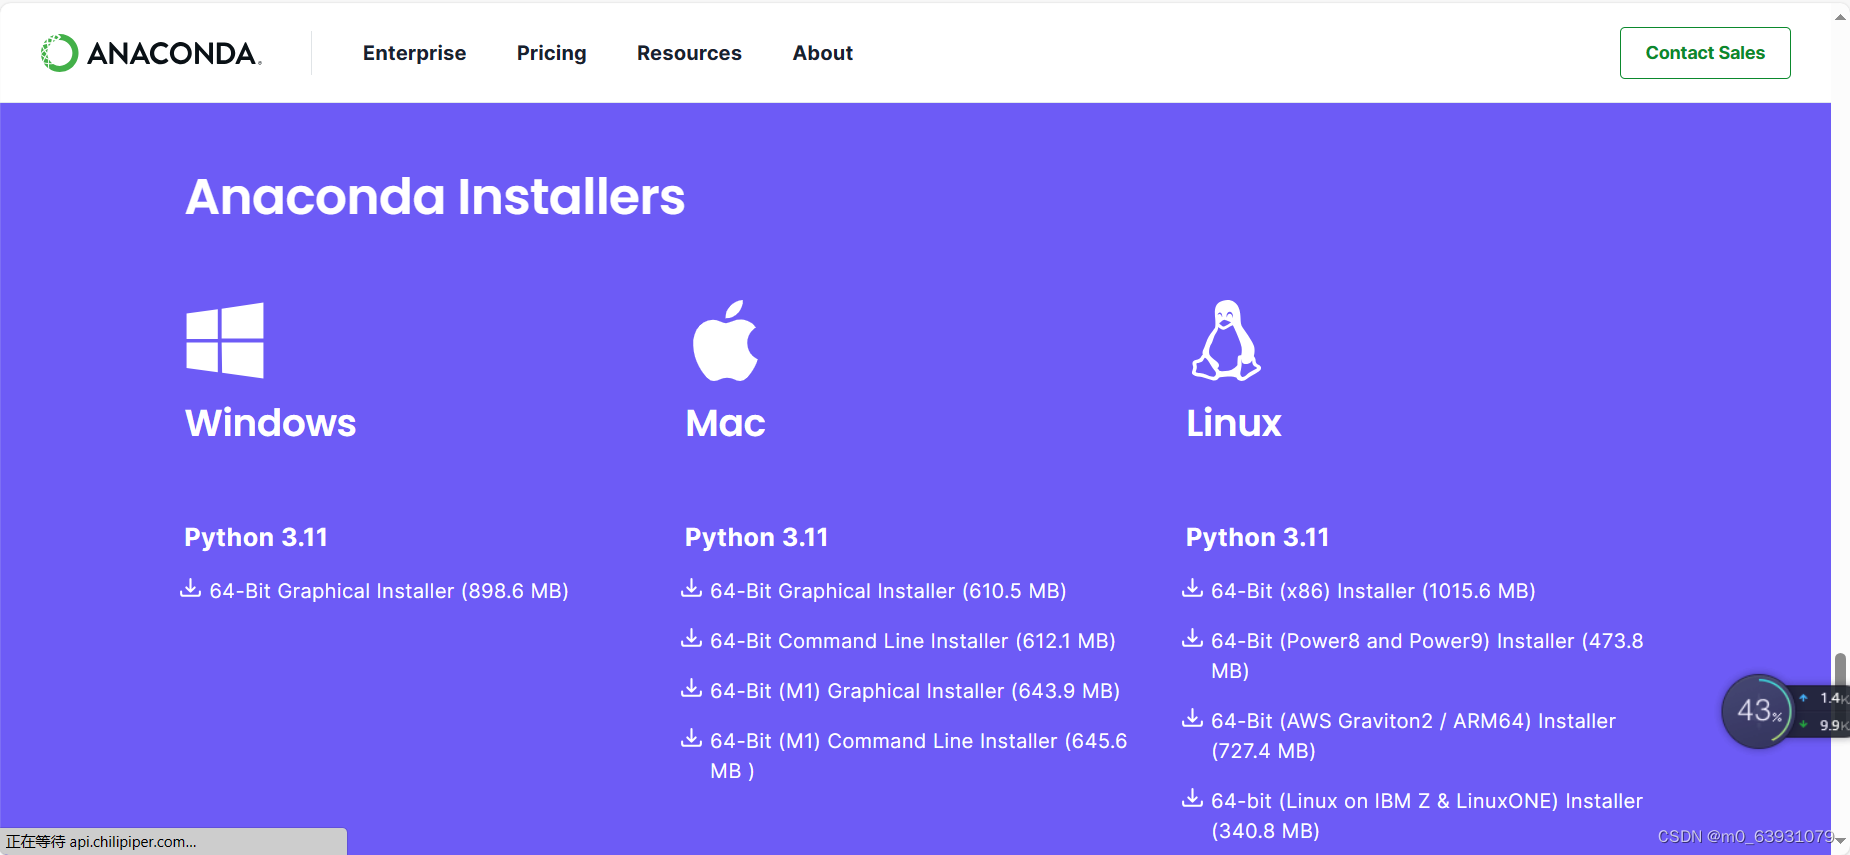Click download icon for Mac Command Line Installer 612.1 MB
Image resolution: width=1850 pixels, height=855 pixels.
[x=691, y=638]
